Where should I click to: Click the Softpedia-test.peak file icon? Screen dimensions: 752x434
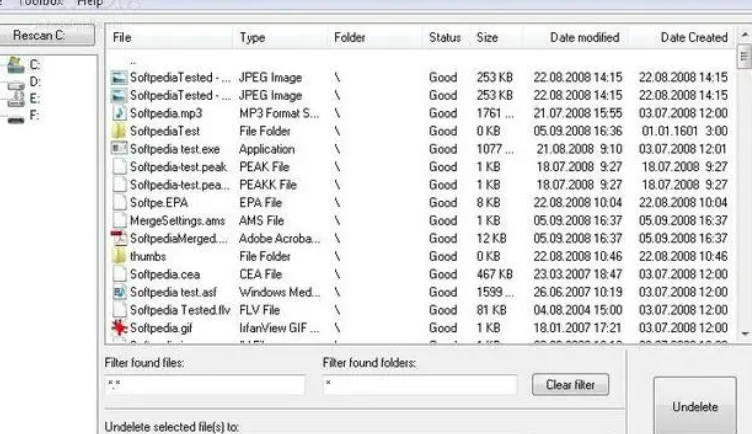coord(119,167)
